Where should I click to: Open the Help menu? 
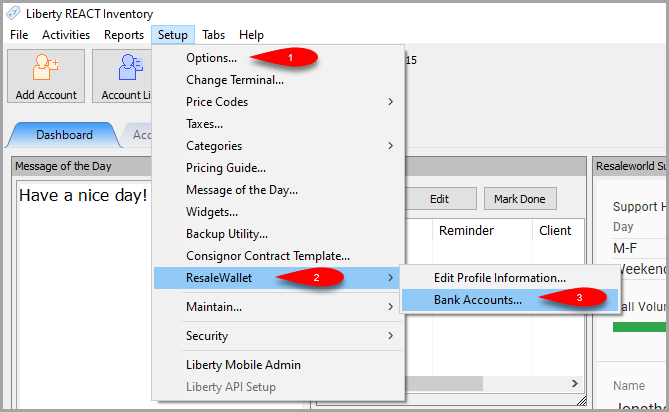(251, 35)
